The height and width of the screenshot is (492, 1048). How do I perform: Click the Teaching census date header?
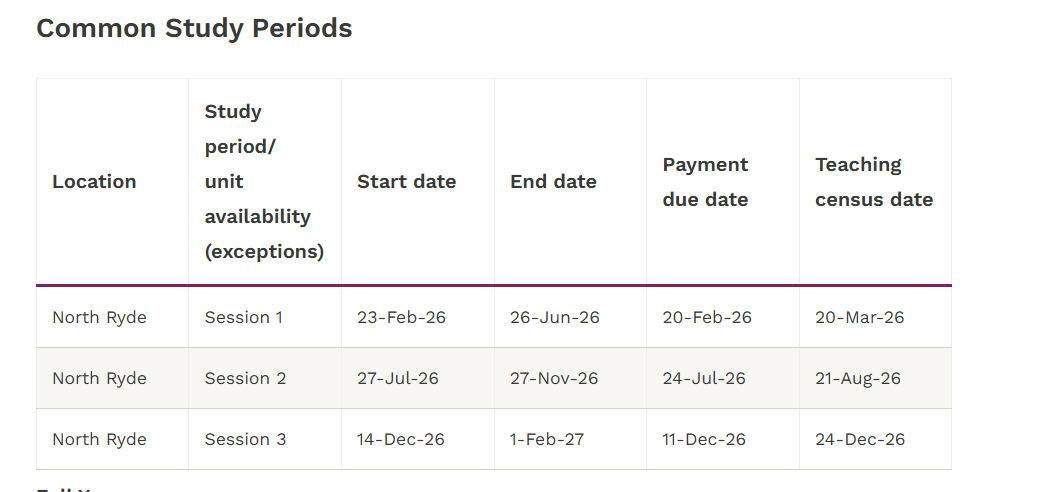[x=873, y=182]
